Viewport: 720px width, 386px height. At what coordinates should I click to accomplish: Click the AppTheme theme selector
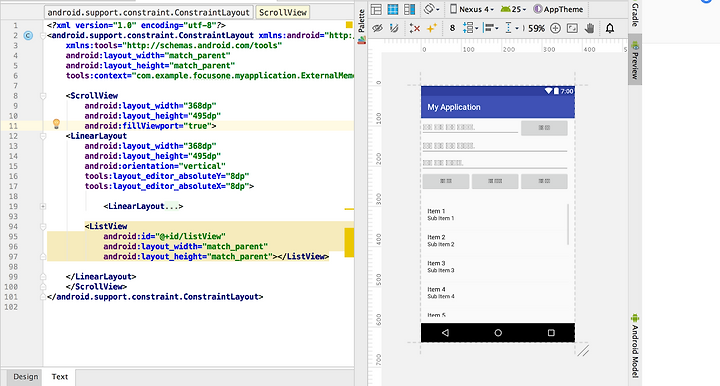pyautogui.click(x=558, y=9)
